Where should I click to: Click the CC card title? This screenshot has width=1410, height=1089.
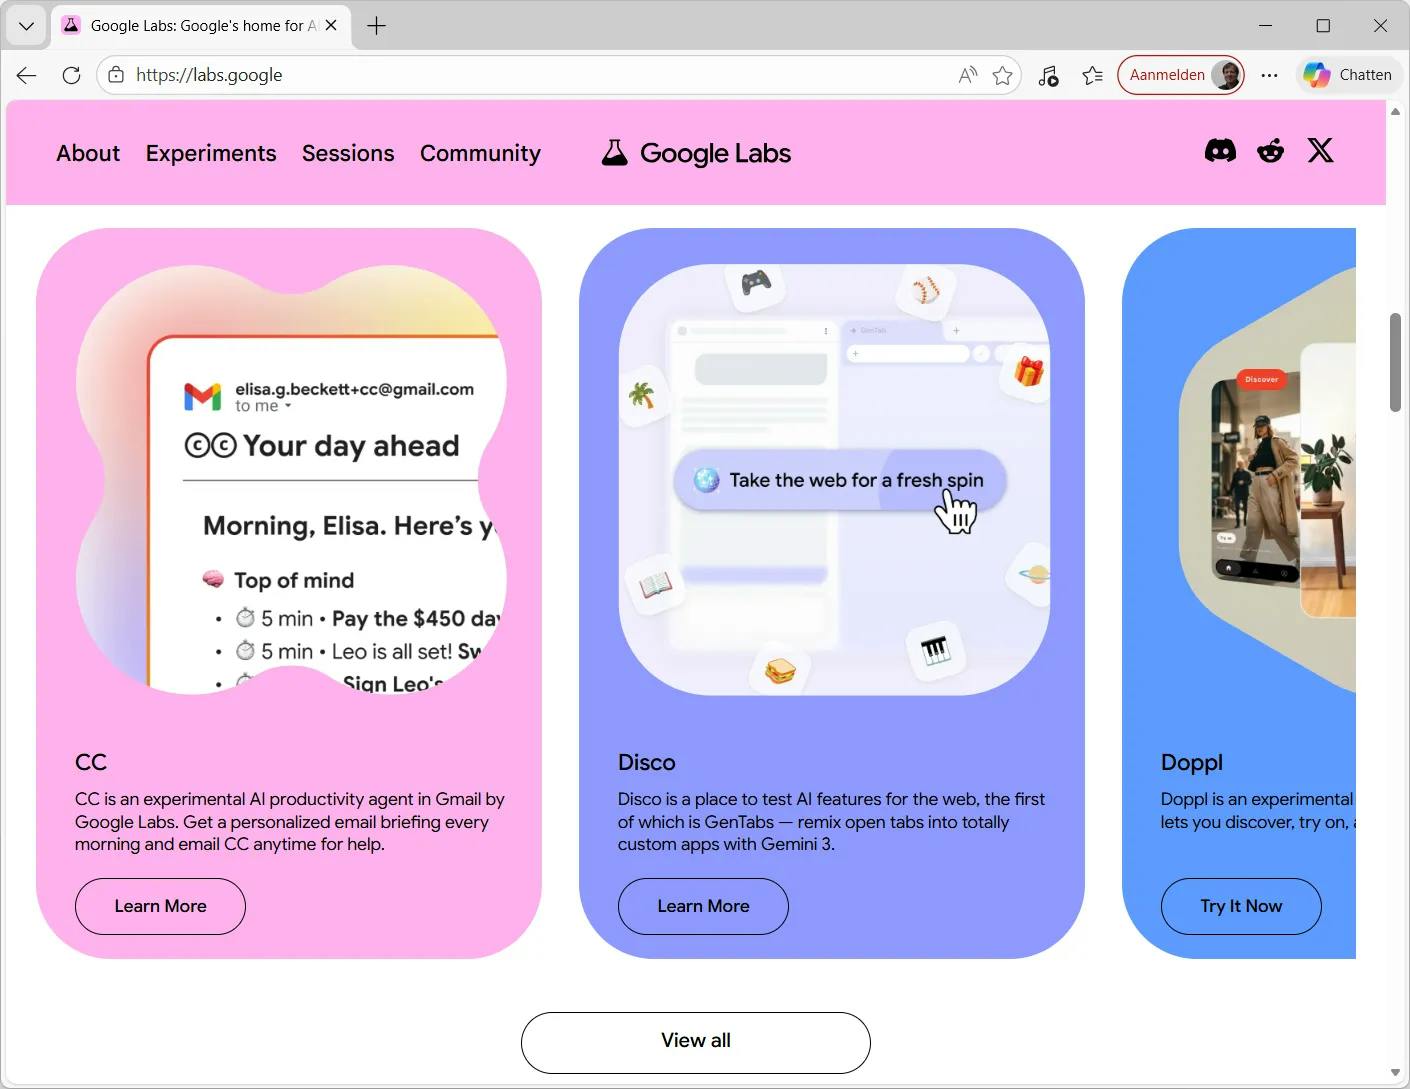click(x=91, y=762)
